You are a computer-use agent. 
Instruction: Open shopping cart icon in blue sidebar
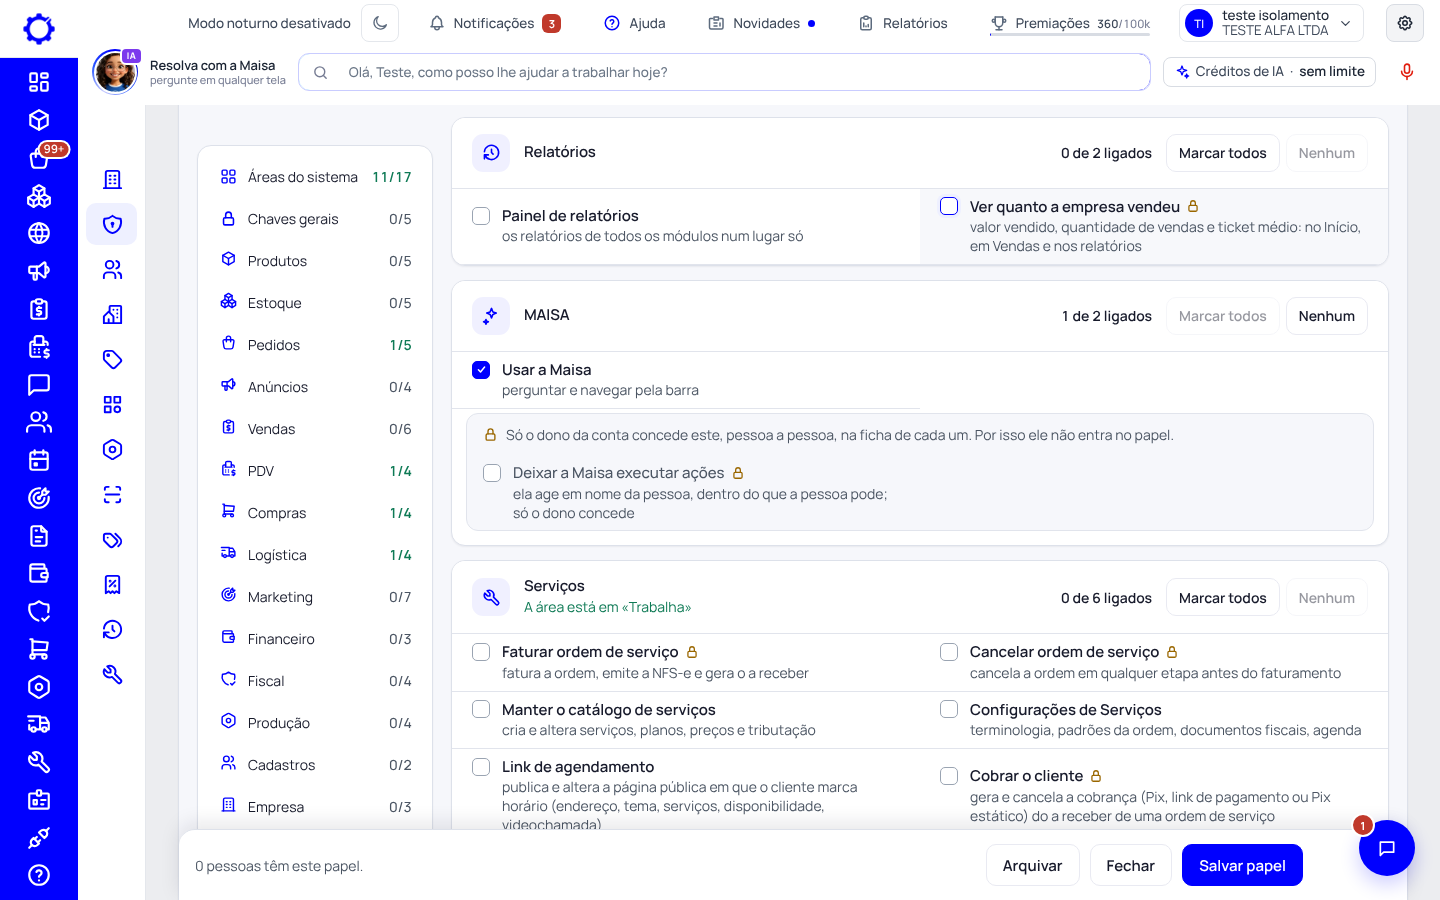pos(39,649)
